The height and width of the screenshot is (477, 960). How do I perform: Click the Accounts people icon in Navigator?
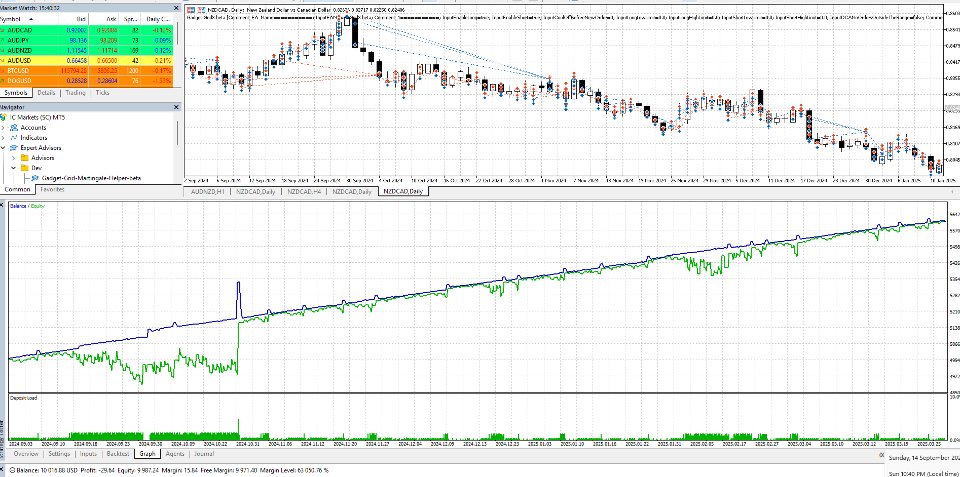coord(14,127)
